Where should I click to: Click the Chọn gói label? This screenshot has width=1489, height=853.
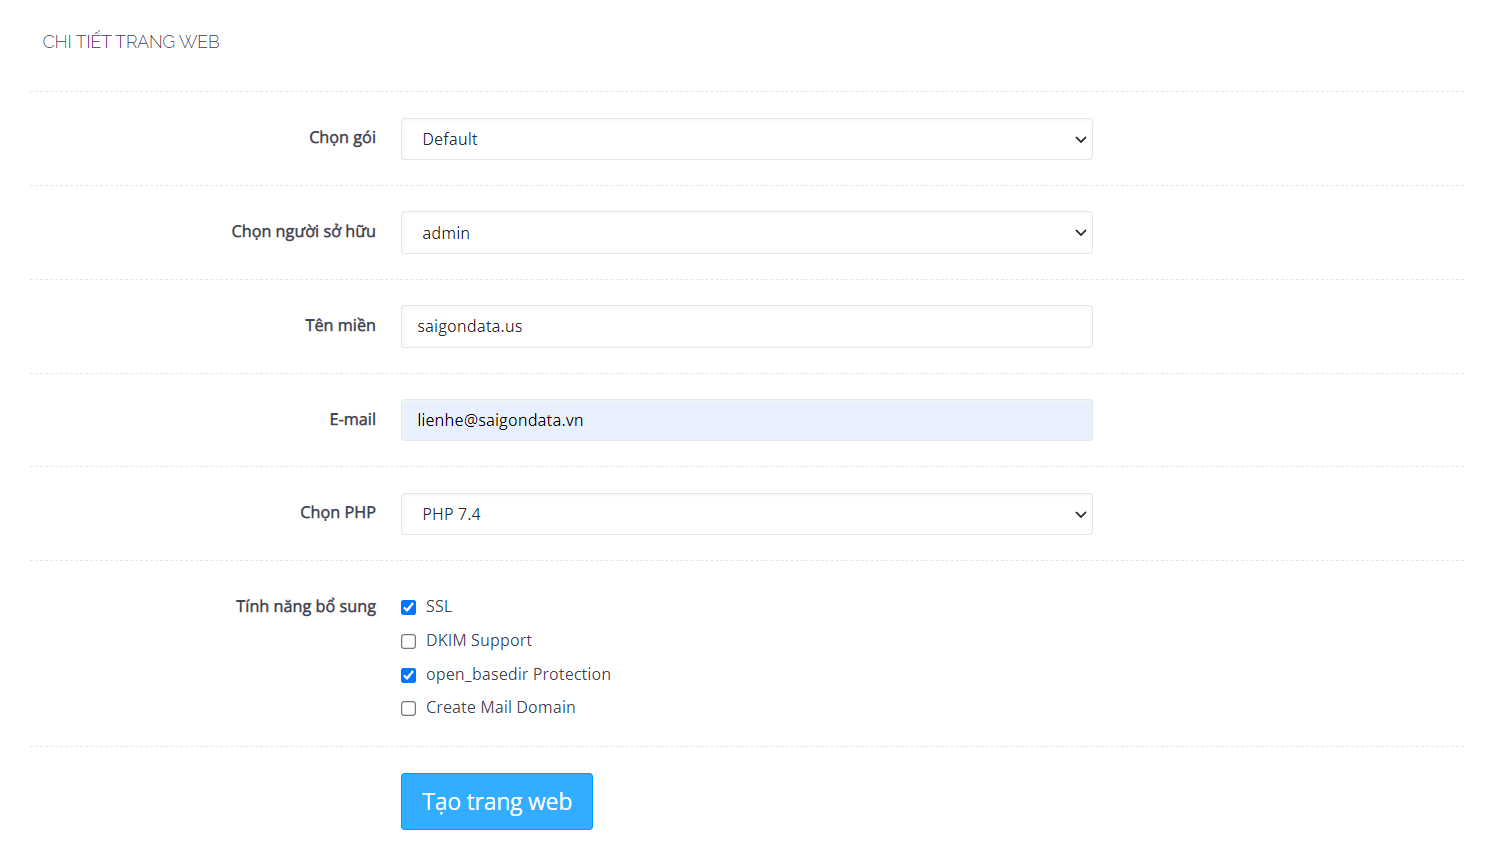click(x=342, y=138)
